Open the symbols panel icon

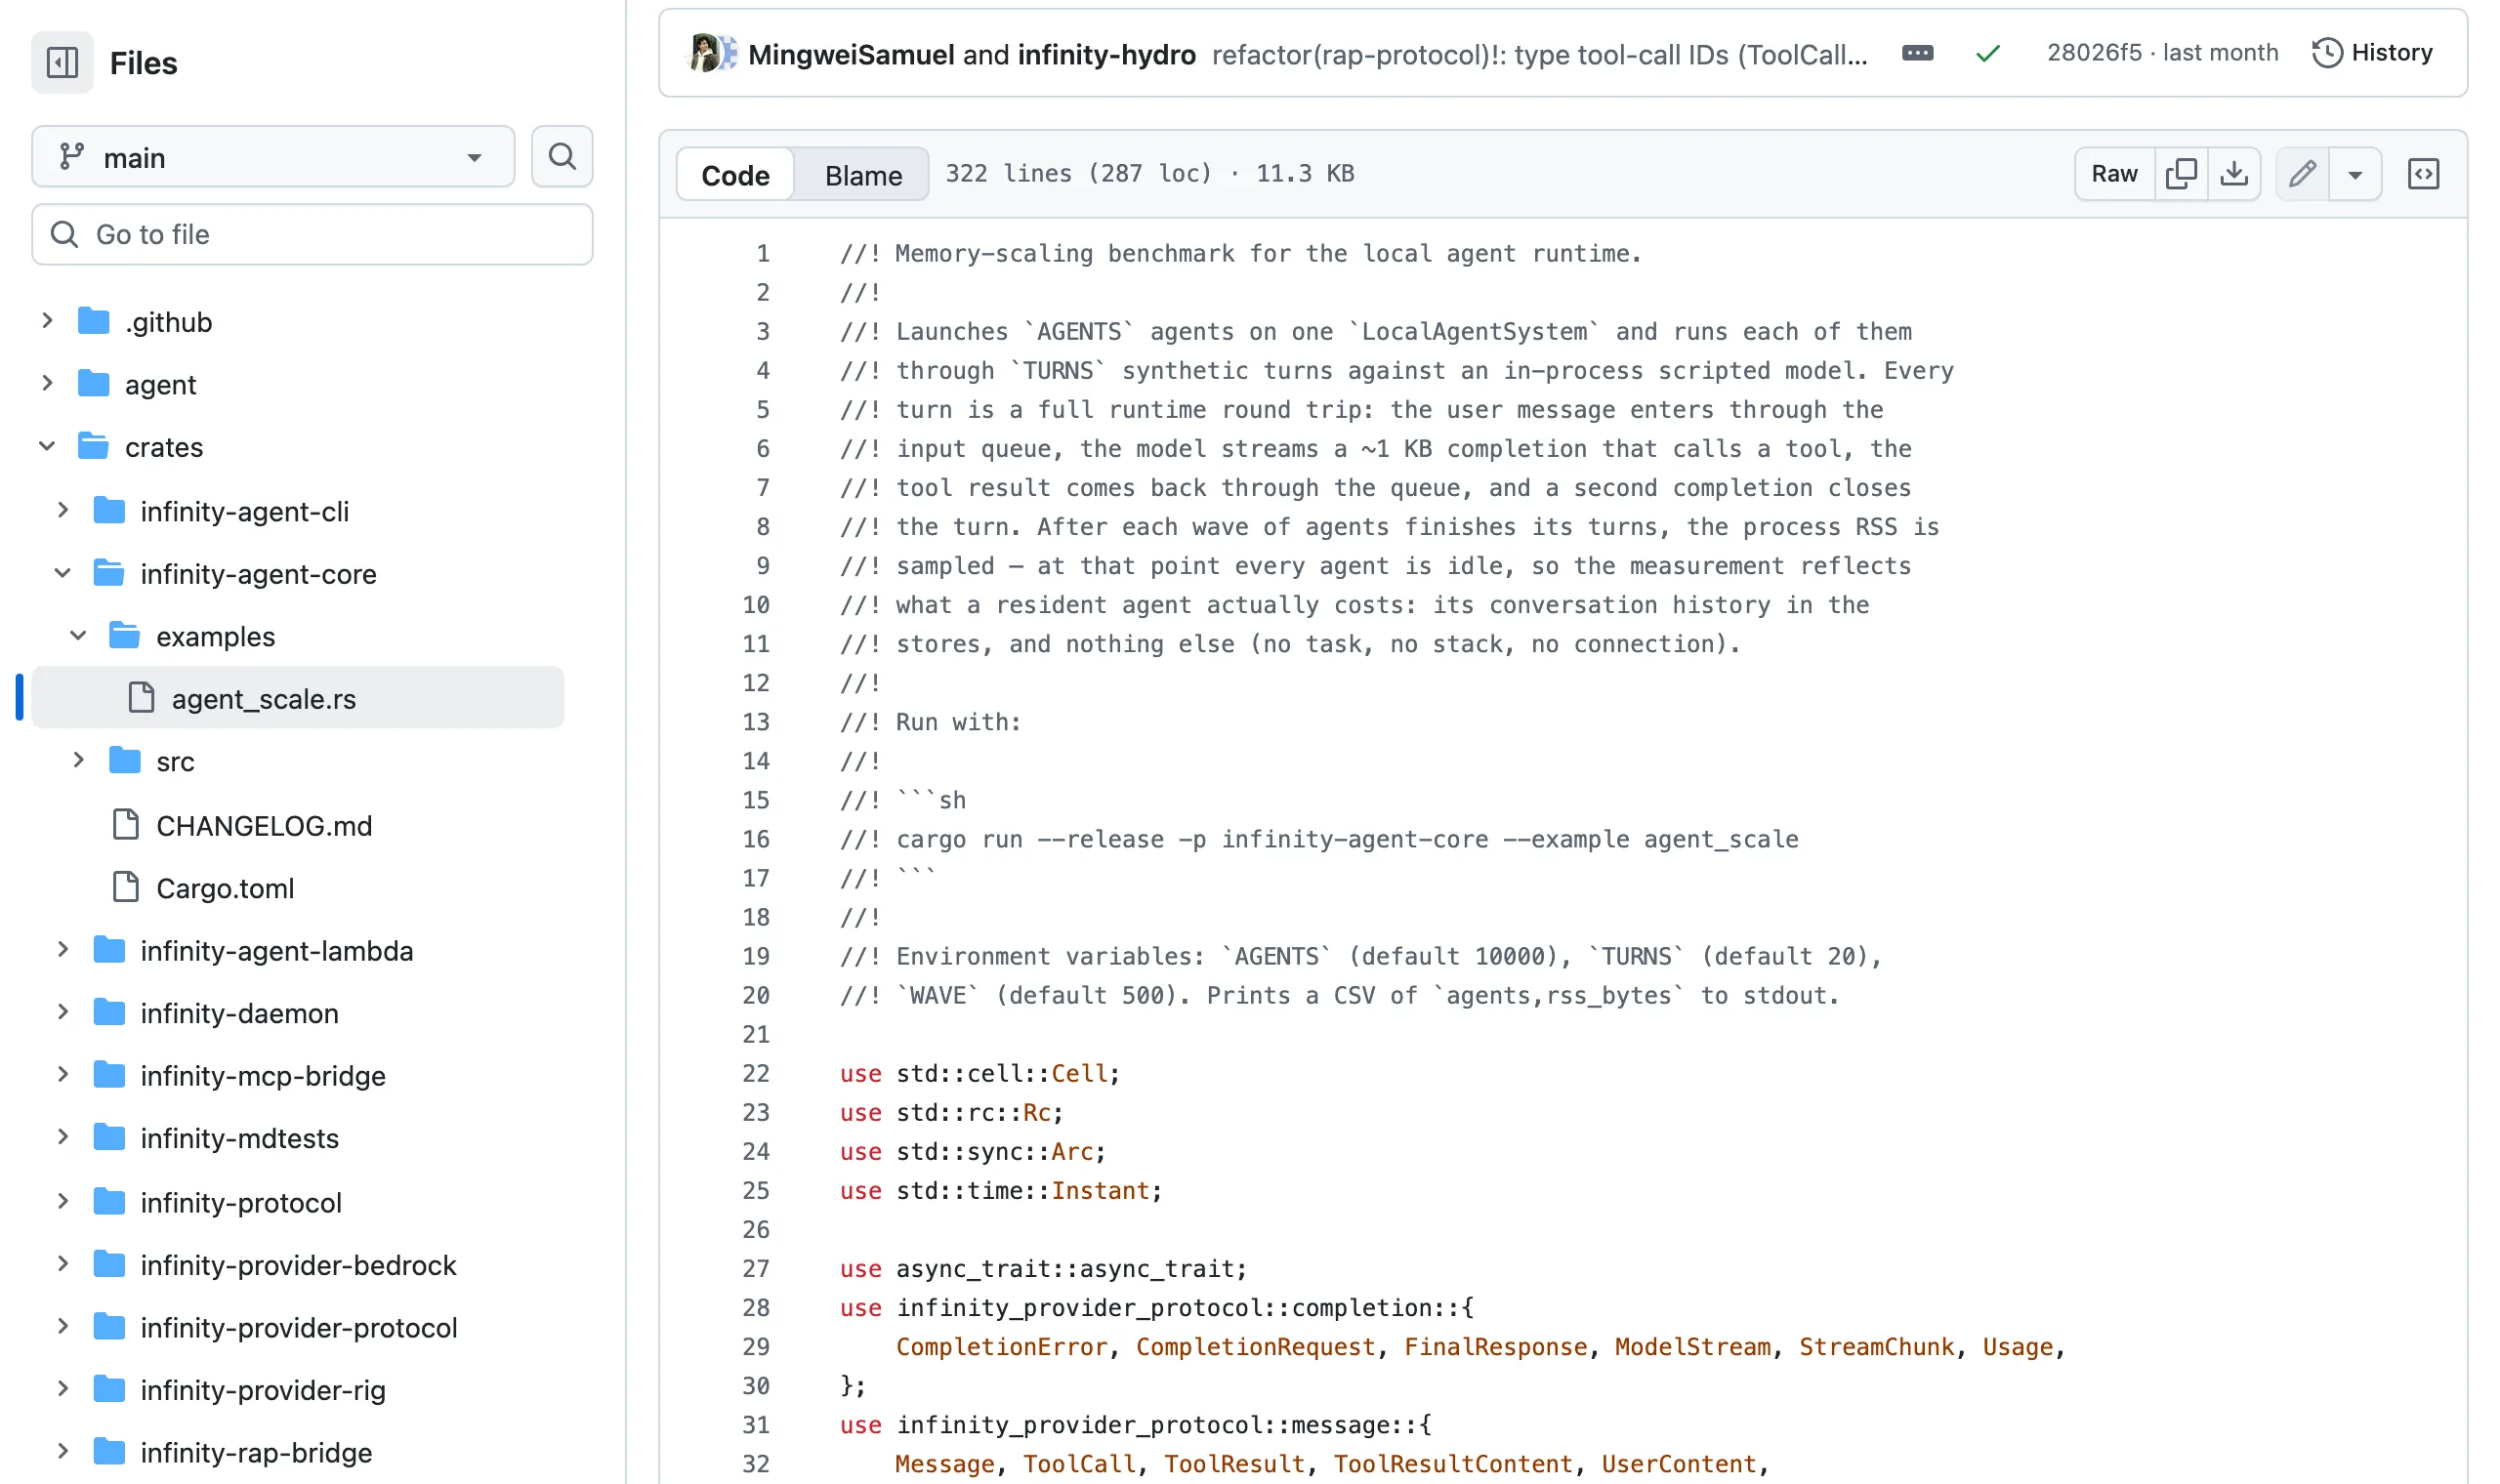pyautogui.click(x=2424, y=174)
